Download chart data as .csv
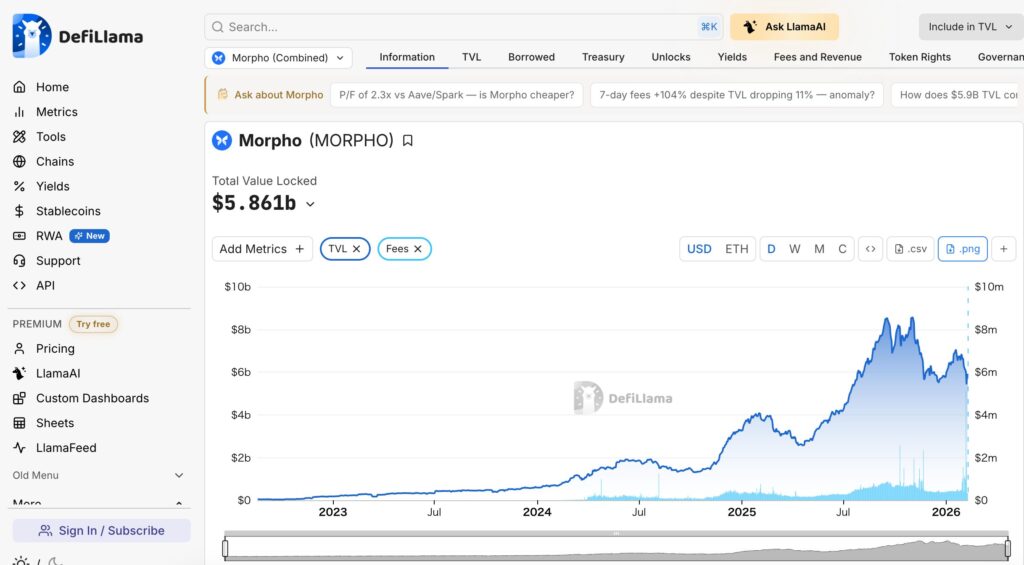The height and width of the screenshot is (565, 1024). (x=910, y=249)
